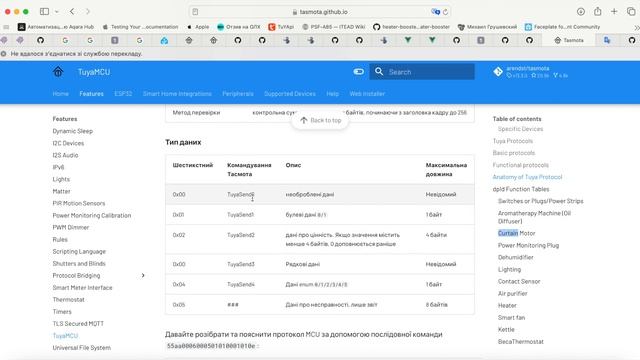Open the Apple bookmark in favorites bar
This screenshot has height=360, width=640.
tap(198, 27)
